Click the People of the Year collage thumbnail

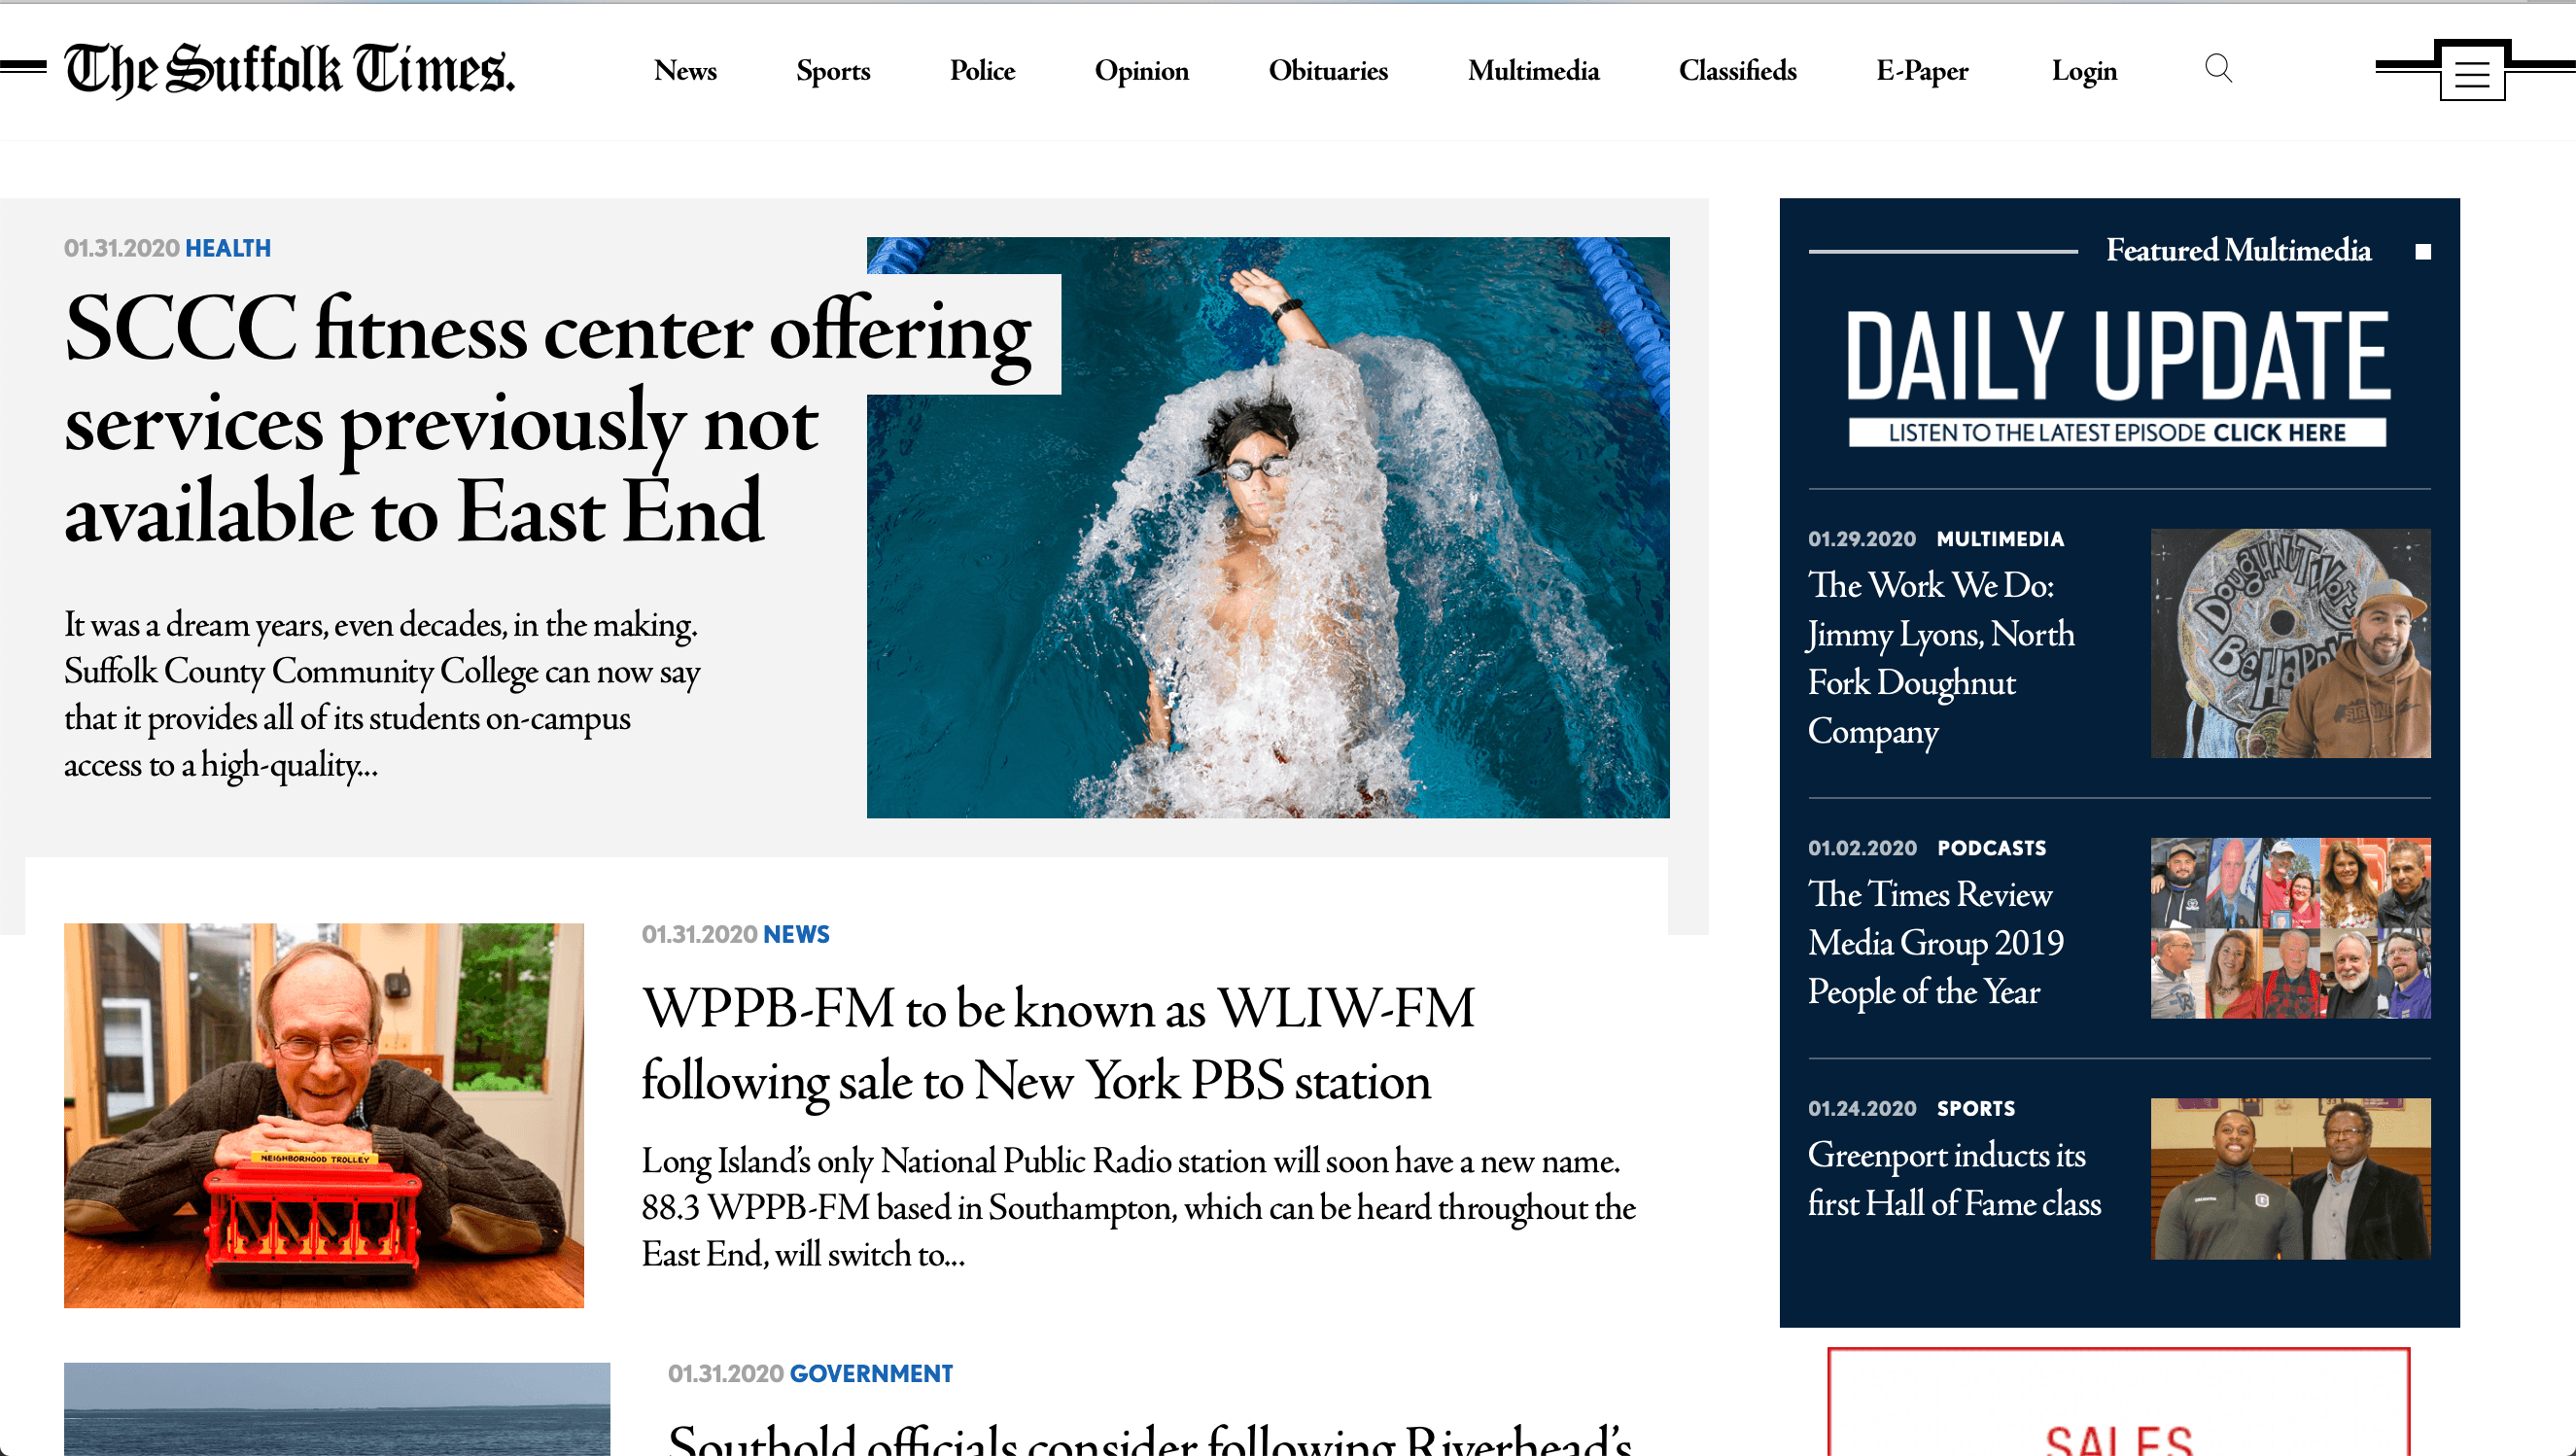click(x=2290, y=928)
